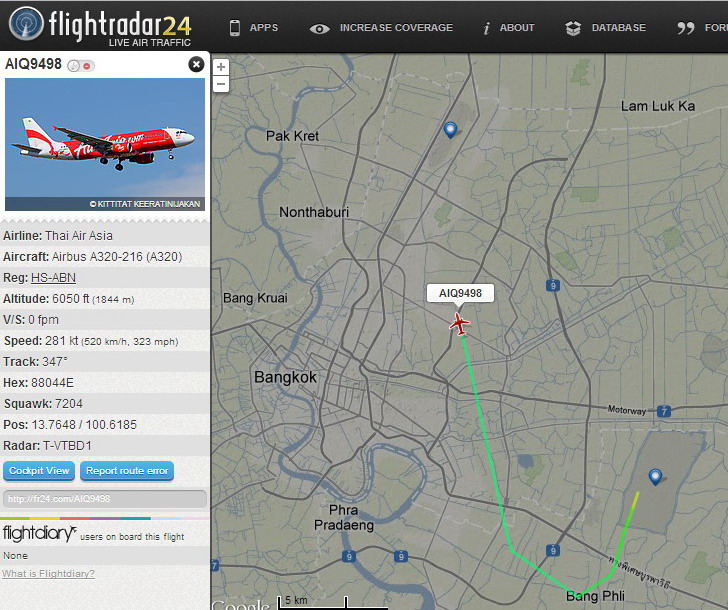The image size is (728, 610).
Task: Select the red airplane icon on the map
Action: point(459,324)
